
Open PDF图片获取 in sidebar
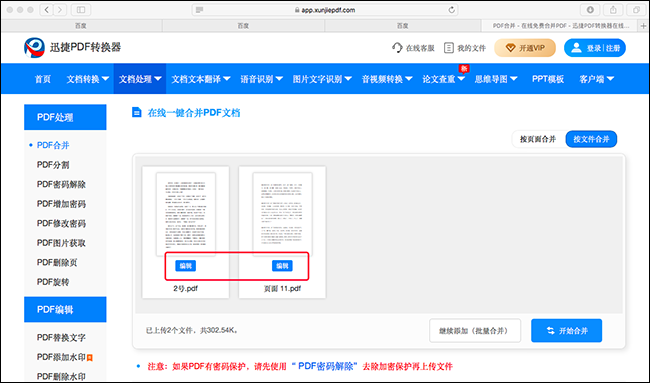coord(61,243)
